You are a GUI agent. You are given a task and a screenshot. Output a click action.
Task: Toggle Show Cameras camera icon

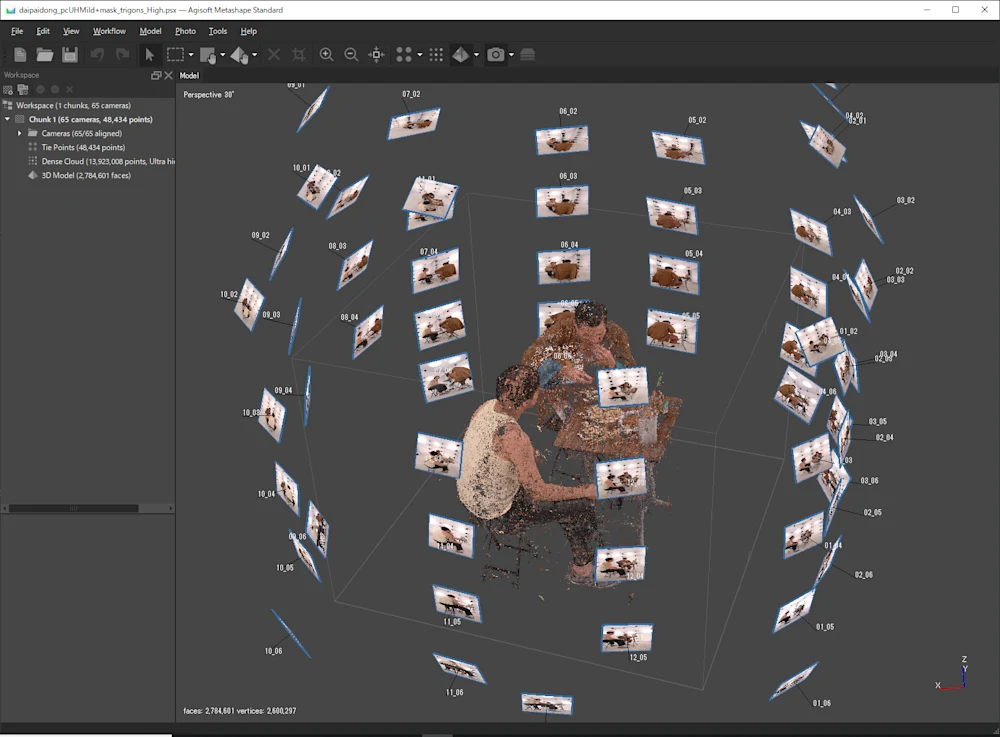click(x=496, y=55)
